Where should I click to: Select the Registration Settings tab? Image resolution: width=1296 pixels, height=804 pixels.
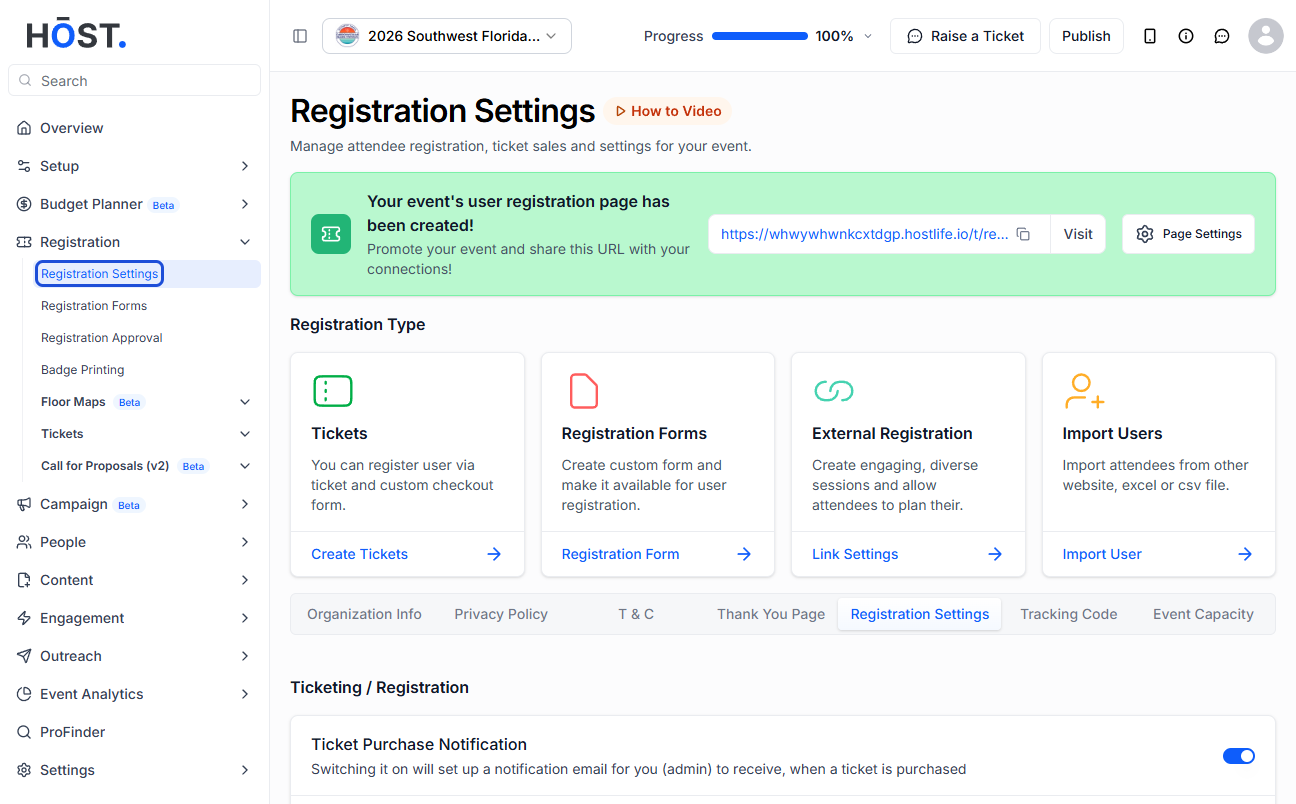coord(920,614)
